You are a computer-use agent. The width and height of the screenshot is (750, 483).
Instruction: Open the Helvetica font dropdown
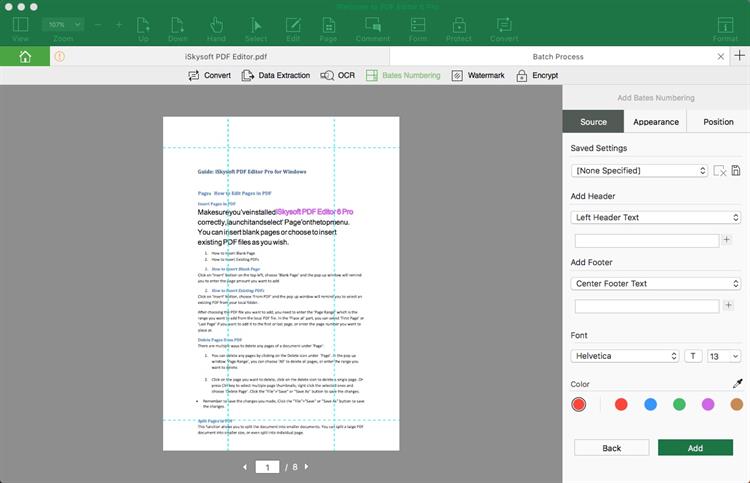(625, 356)
